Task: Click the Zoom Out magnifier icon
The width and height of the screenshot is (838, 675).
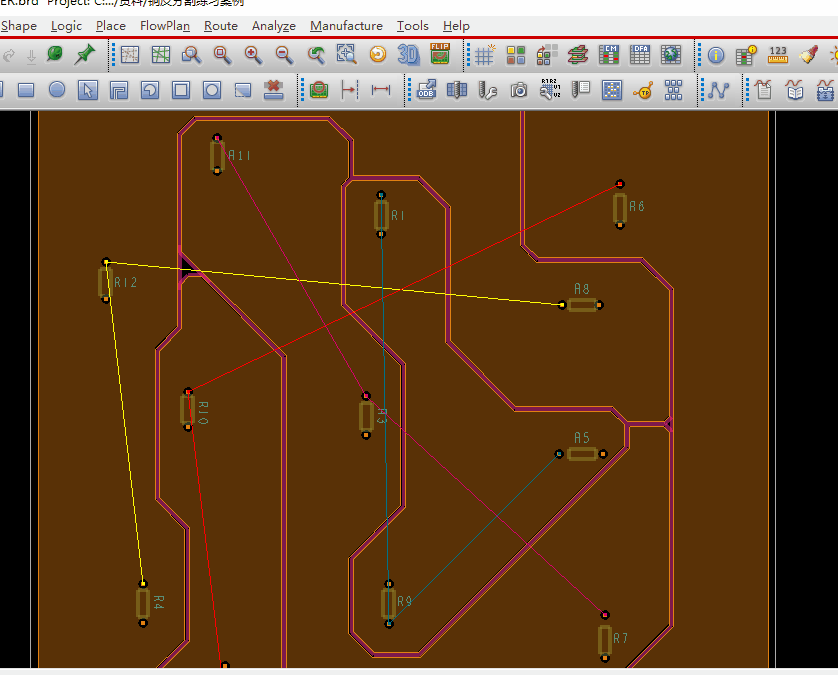Action: [284, 55]
